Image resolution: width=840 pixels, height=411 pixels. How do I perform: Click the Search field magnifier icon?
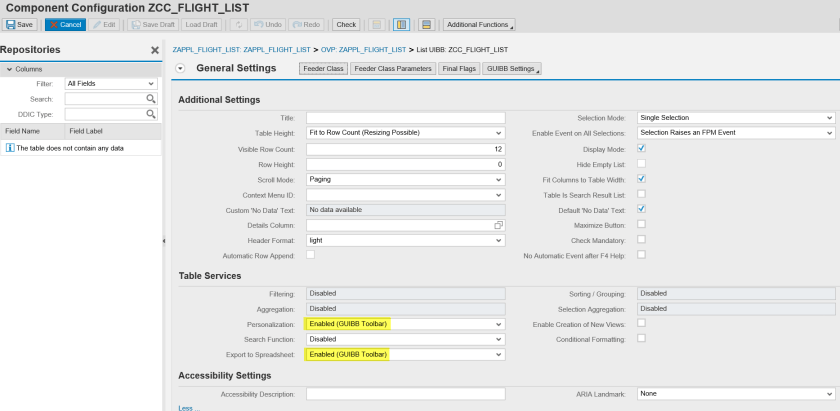tap(151, 99)
